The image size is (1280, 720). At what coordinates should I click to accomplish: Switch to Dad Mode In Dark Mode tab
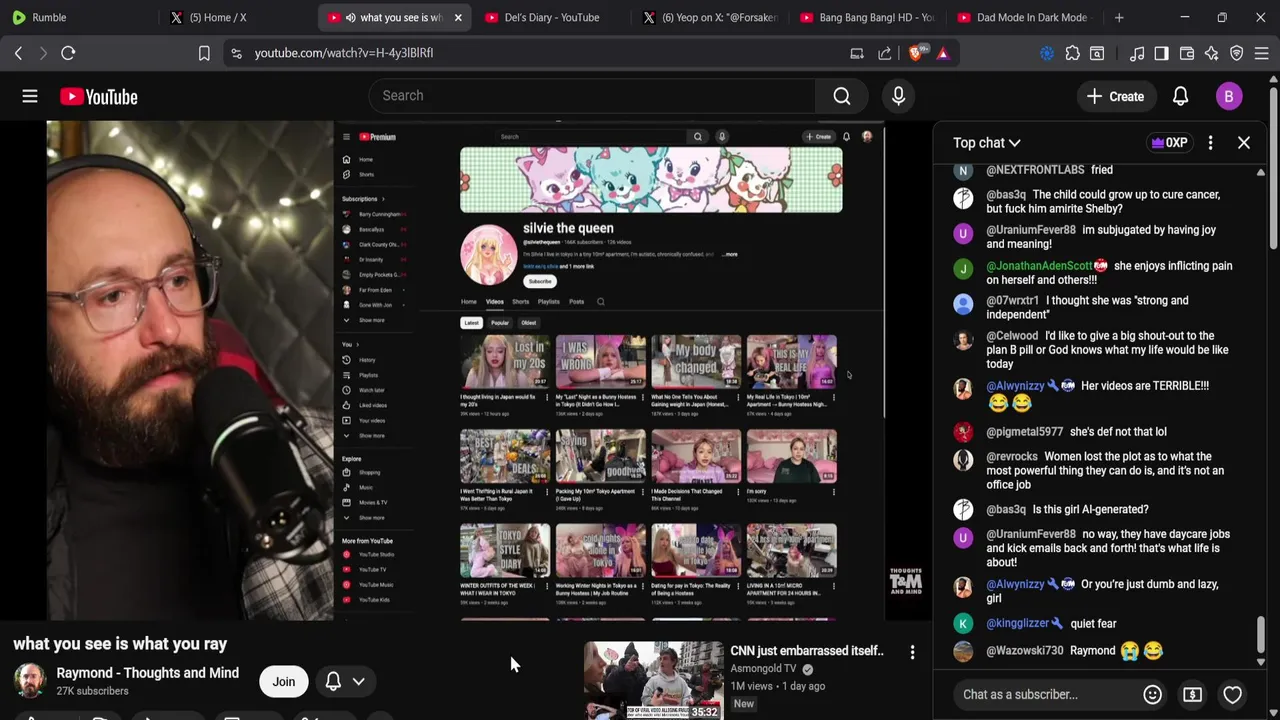pos(1025,17)
